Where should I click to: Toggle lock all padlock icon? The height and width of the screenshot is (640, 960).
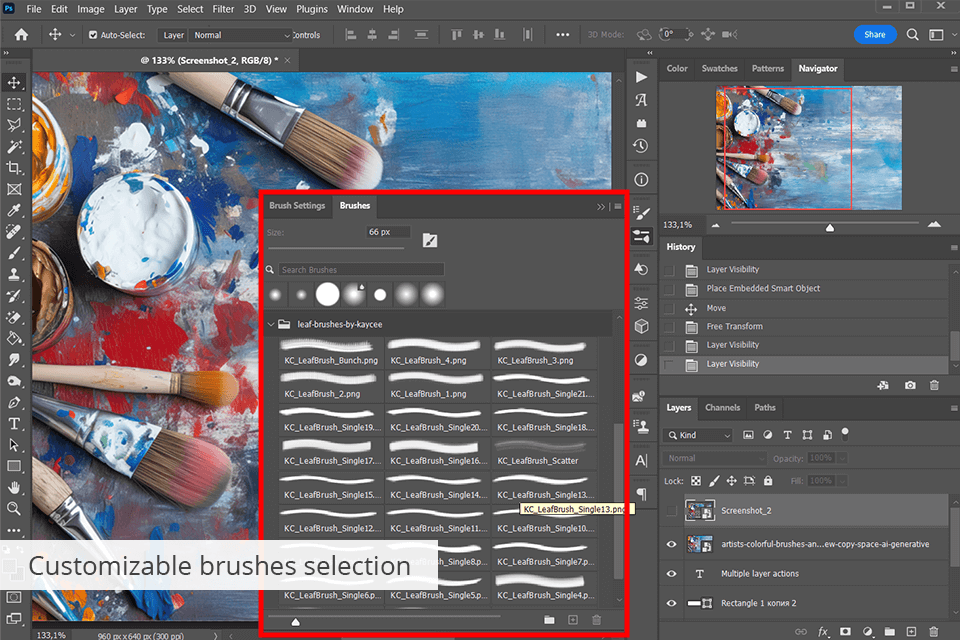pos(768,481)
